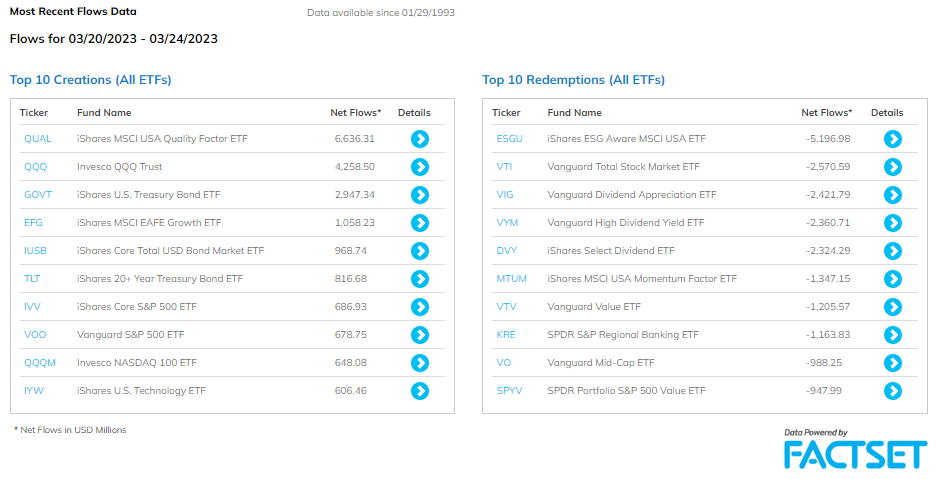Screen dimensions: 937x479
Task: Select net flow value -5,196.98
Action: coord(828,139)
